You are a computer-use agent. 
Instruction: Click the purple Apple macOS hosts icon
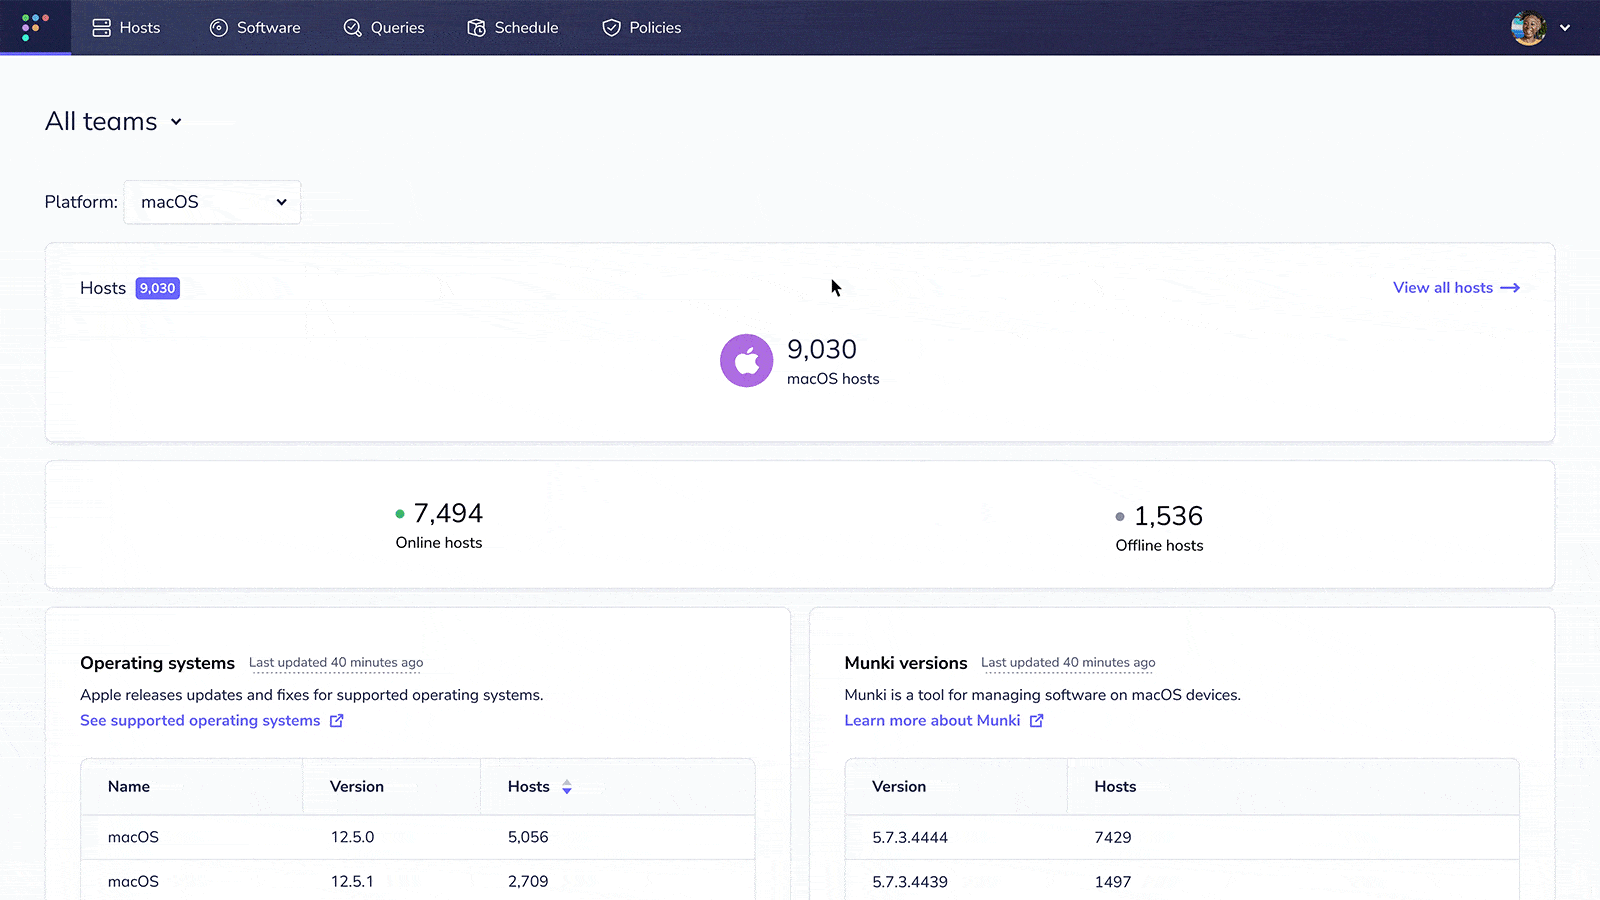[x=746, y=361]
